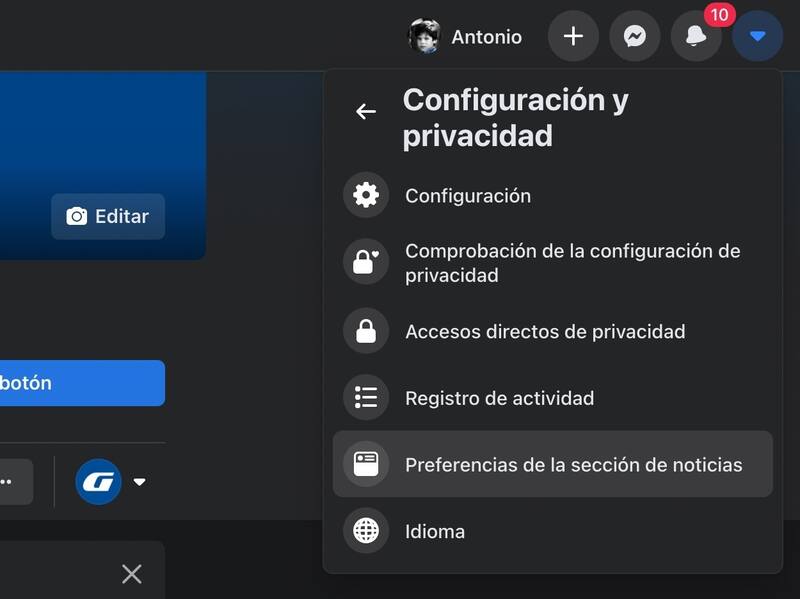Click the notifications bell icon
The width and height of the screenshot is (800, 599).
696,37
